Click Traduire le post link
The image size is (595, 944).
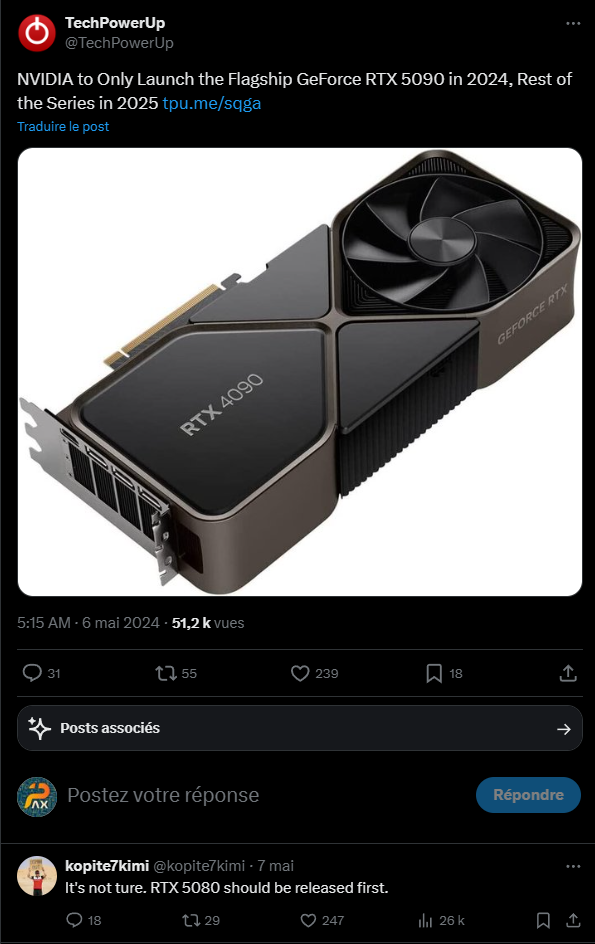tap(63, 126)
